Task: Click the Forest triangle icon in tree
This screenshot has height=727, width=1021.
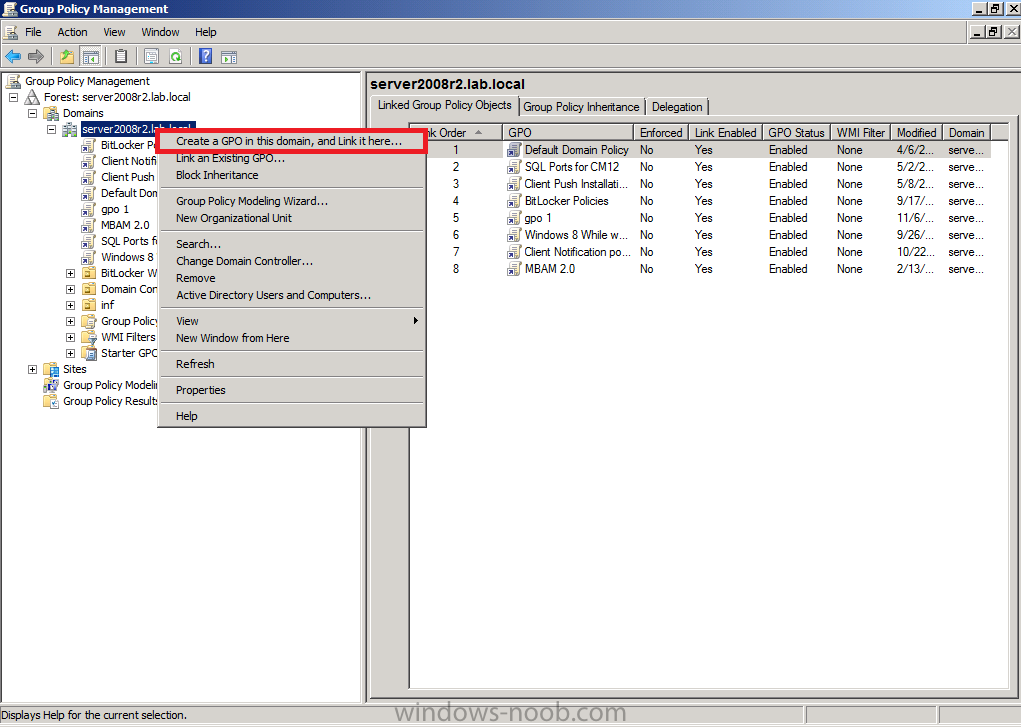Action: (x=32, y=97)
